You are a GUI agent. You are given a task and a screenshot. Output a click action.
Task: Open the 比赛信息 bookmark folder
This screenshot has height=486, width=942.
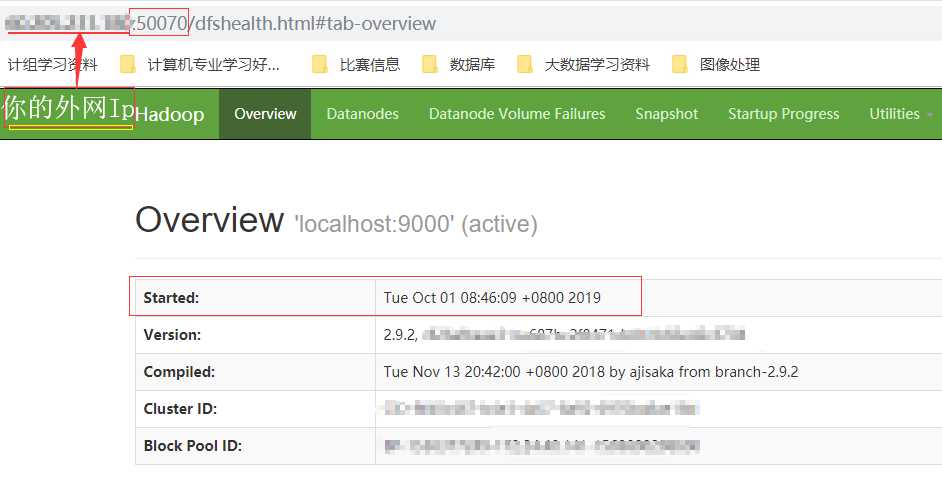pyautogui.click(x=356, y=64)
